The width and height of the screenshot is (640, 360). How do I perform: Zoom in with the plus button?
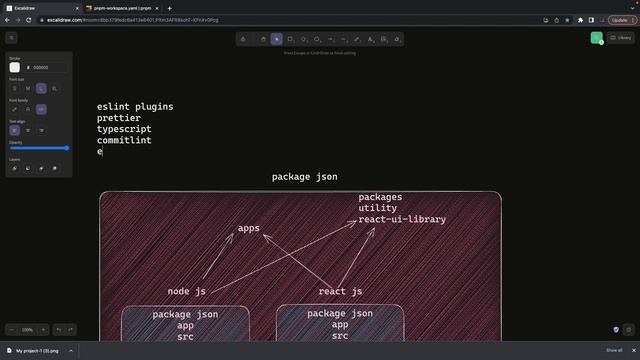tap(43, 330)
